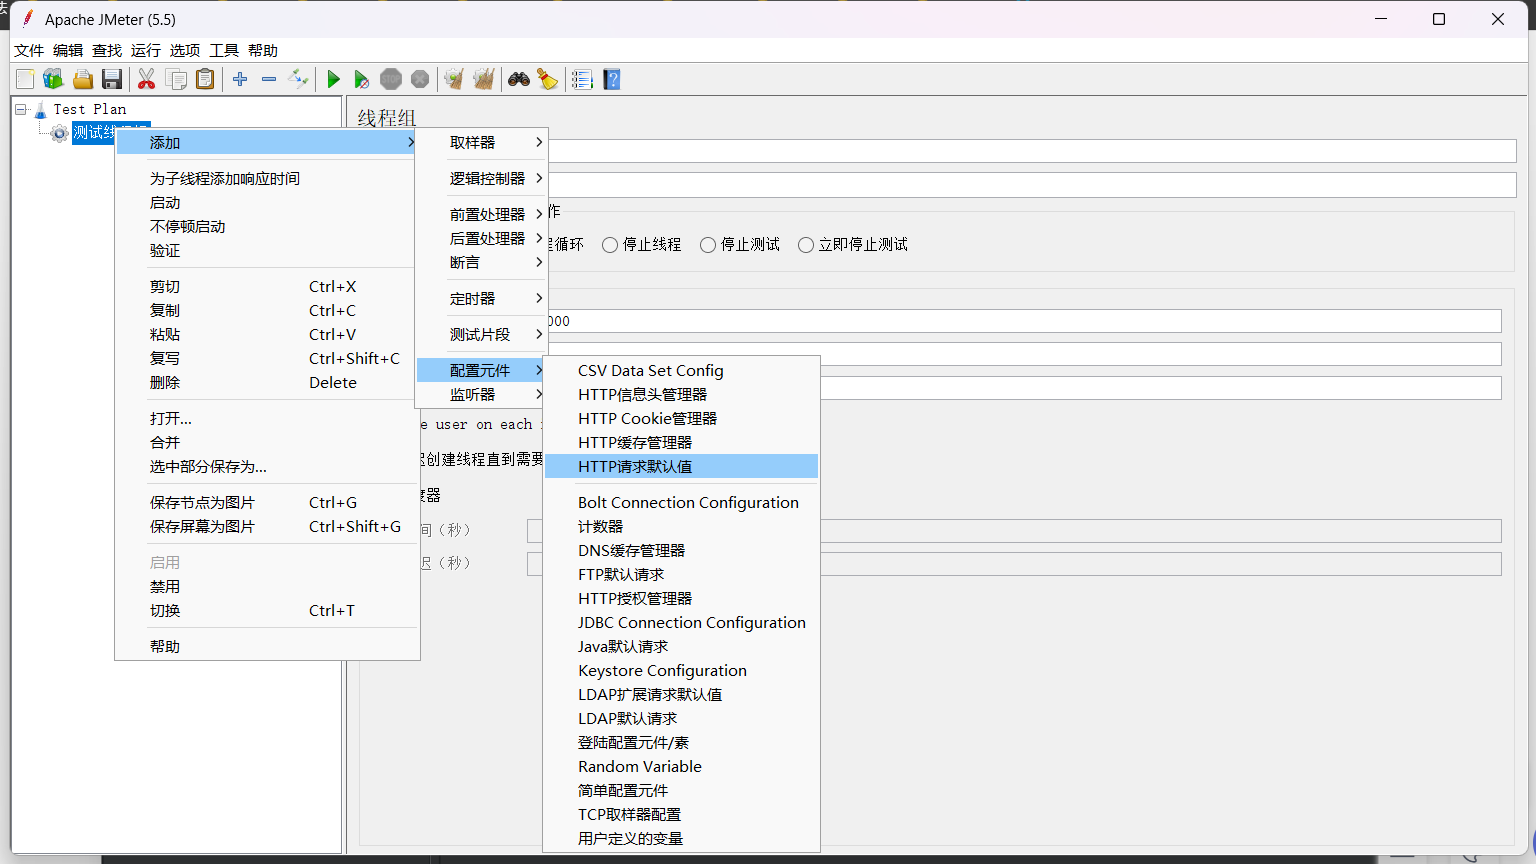Screen dimensions: 1536x864
Task: Open the Templates toolbar icon
Action: [53, 79]
